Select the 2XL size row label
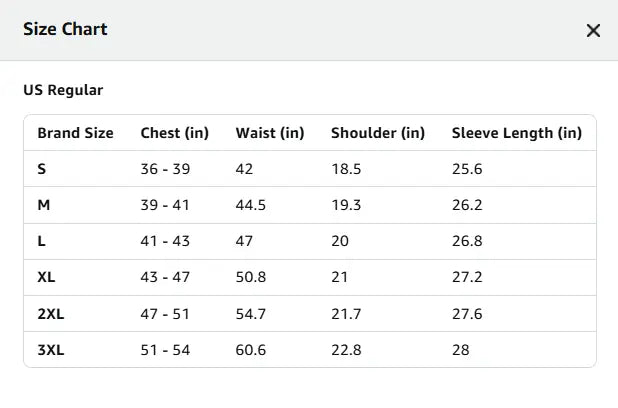The image size is (618, 408). [51, 314]
